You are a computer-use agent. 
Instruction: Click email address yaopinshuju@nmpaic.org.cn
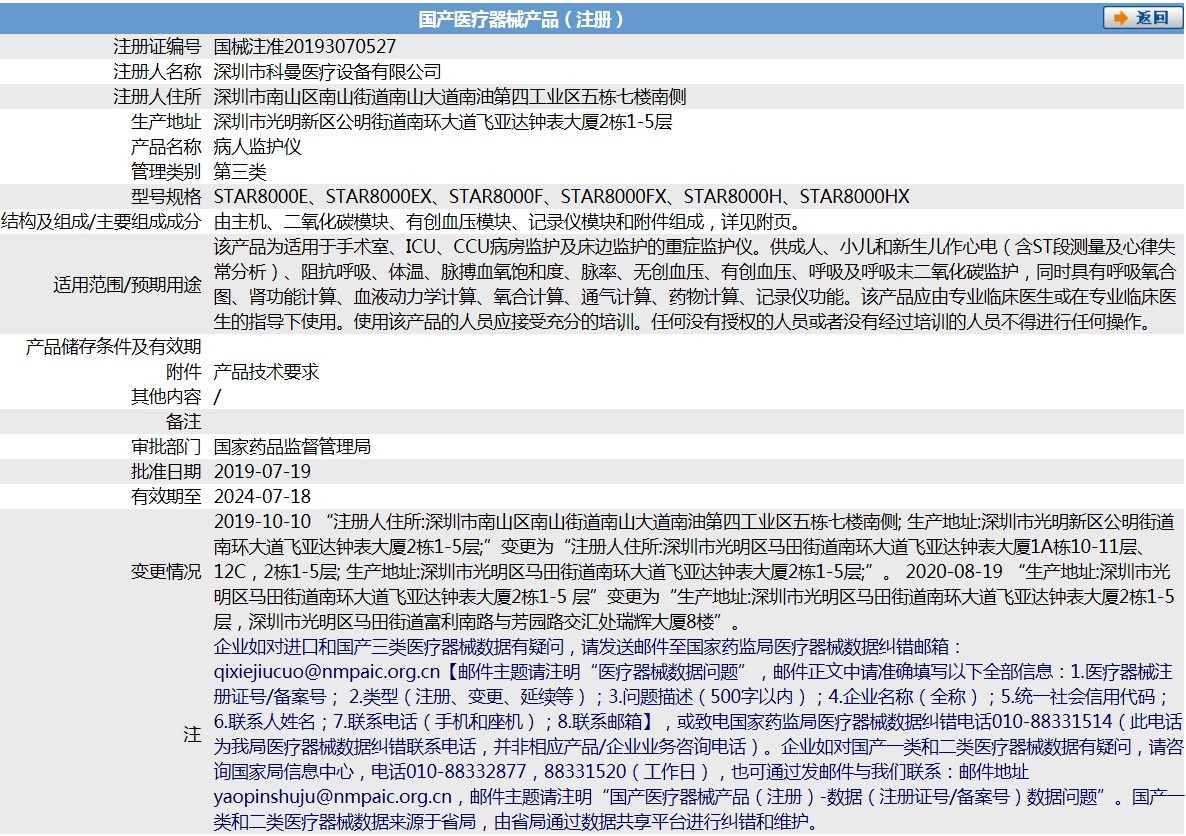tap(333, 796)
